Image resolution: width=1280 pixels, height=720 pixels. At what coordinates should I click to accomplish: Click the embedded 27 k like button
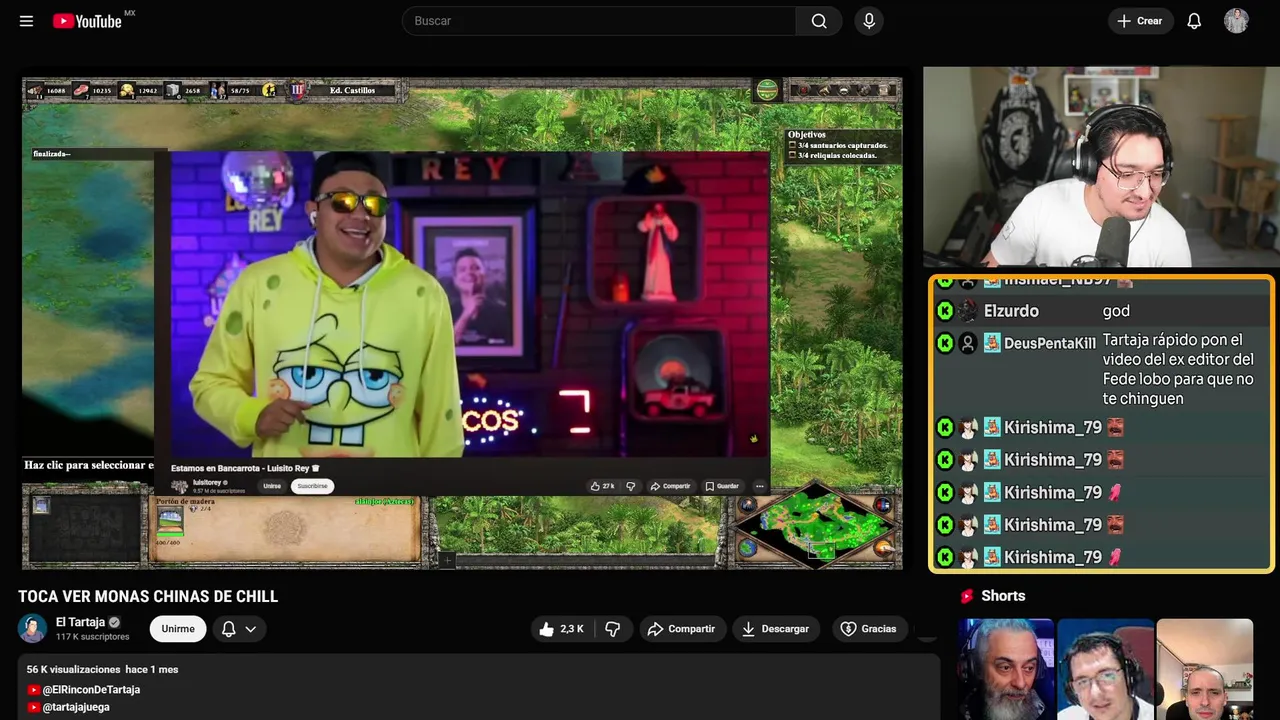[x=602, y=486]
